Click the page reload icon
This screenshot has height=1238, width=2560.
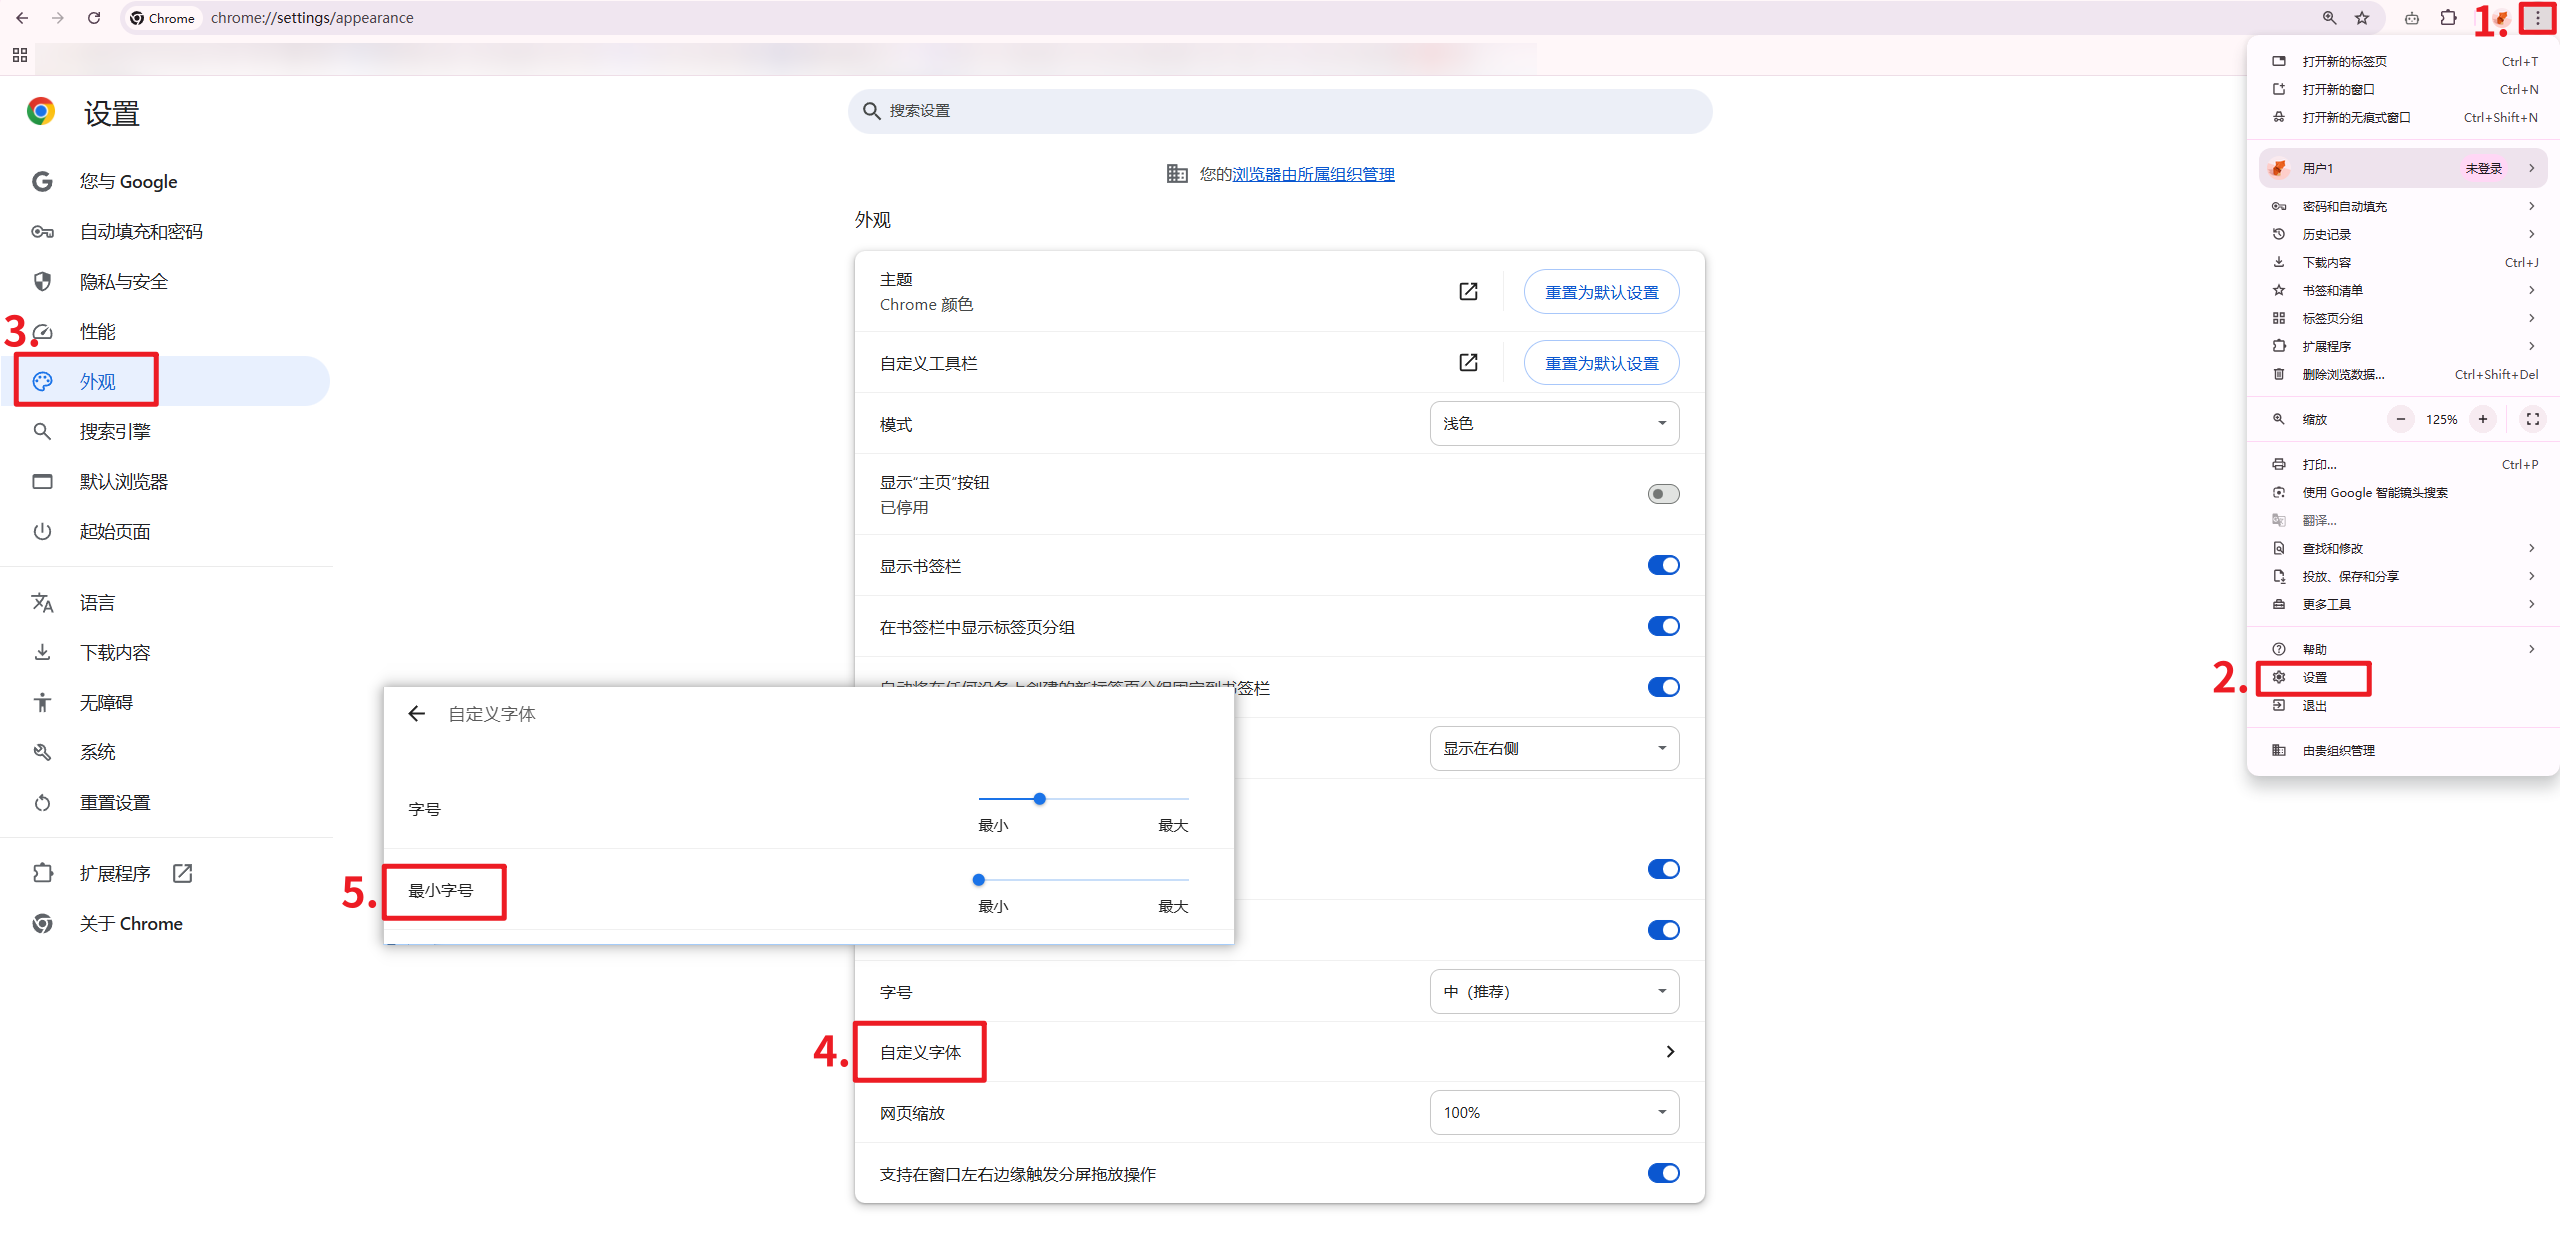94,18
